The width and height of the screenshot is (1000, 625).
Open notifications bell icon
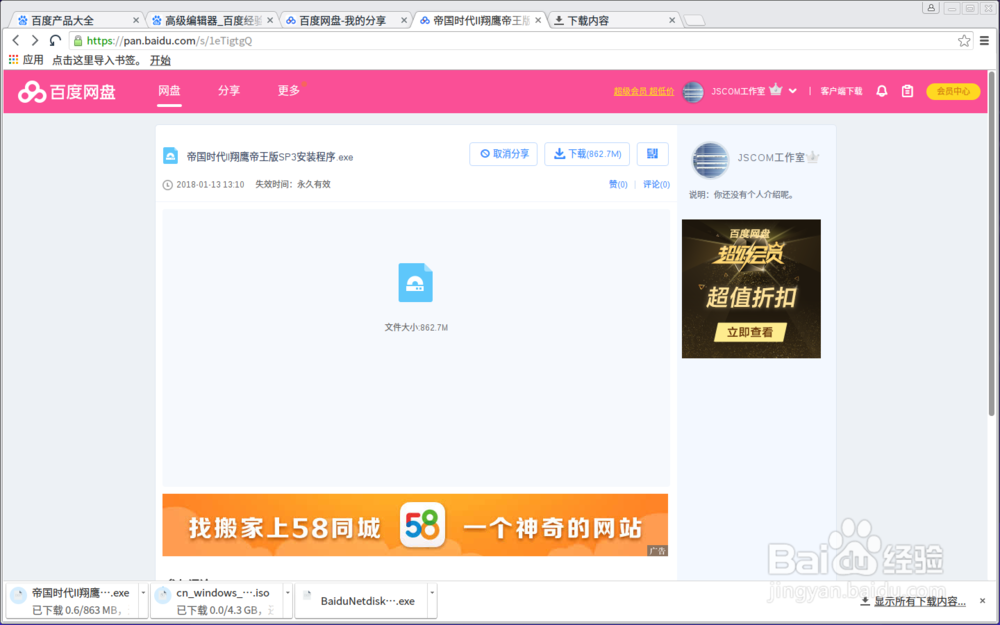(881, 91)
